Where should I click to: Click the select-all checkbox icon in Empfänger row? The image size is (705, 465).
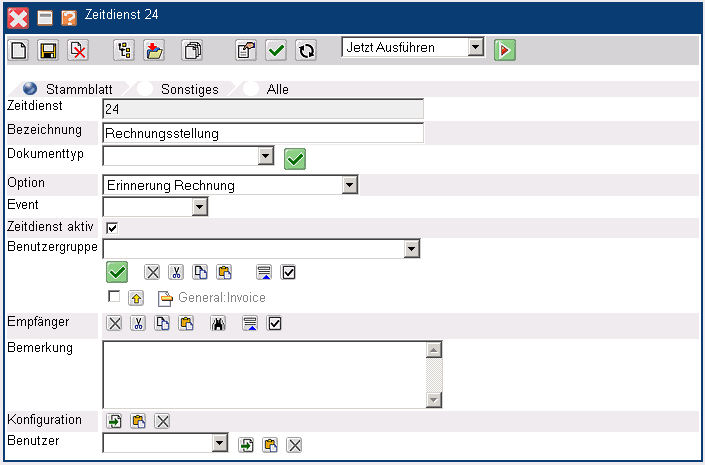(x=275, y=323)
